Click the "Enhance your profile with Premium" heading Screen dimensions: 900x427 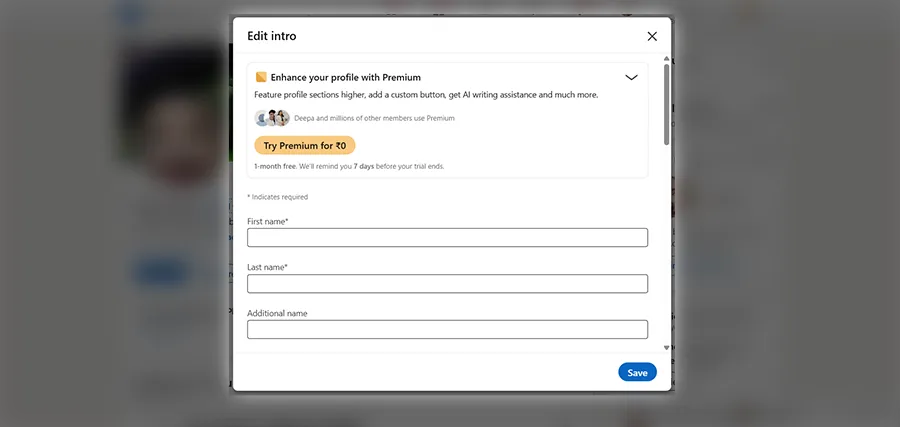click(346, 77)
